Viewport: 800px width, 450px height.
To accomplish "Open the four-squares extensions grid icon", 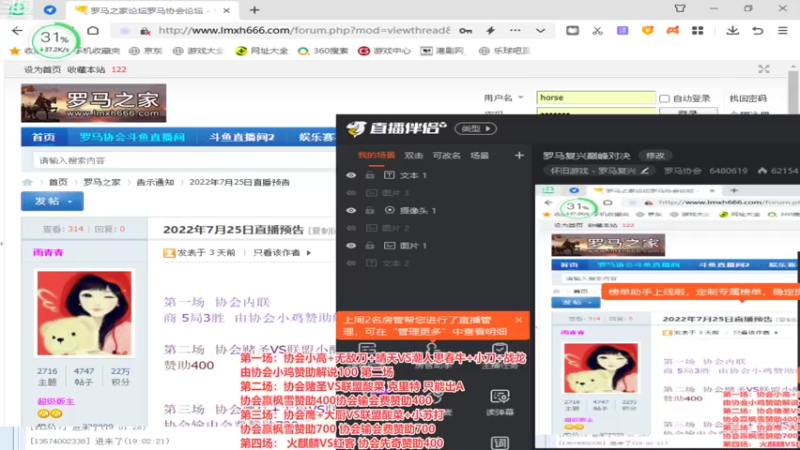I will pyautogui.click(x=697, y=31).
